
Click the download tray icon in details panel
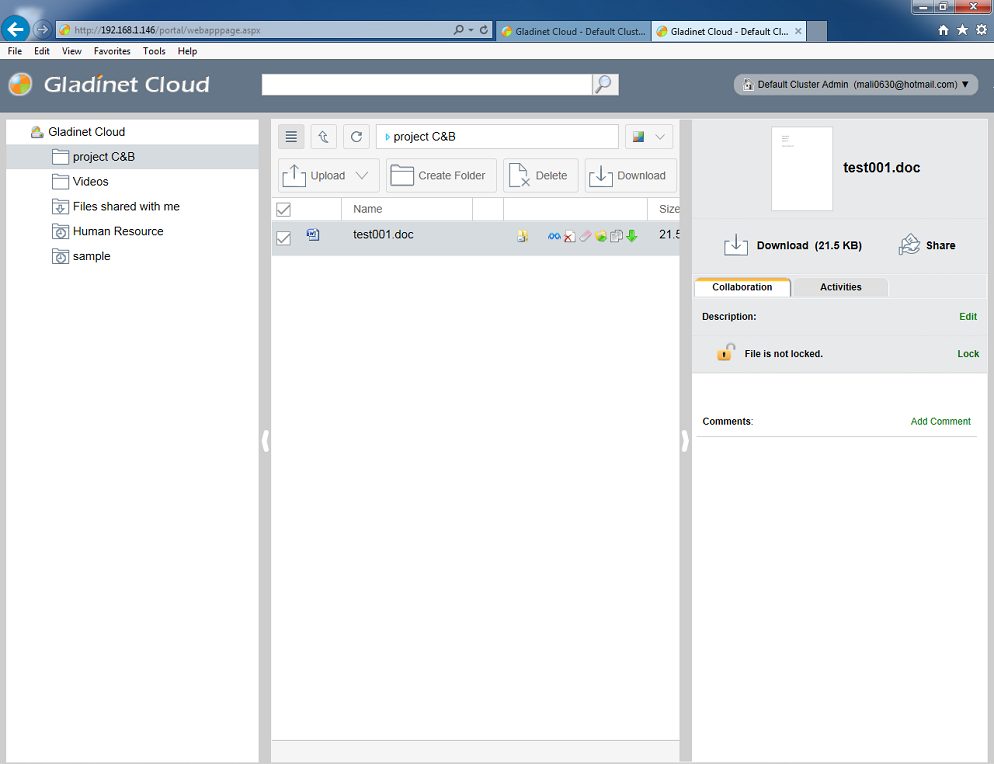pyautogui.click(x=735, y=245)
